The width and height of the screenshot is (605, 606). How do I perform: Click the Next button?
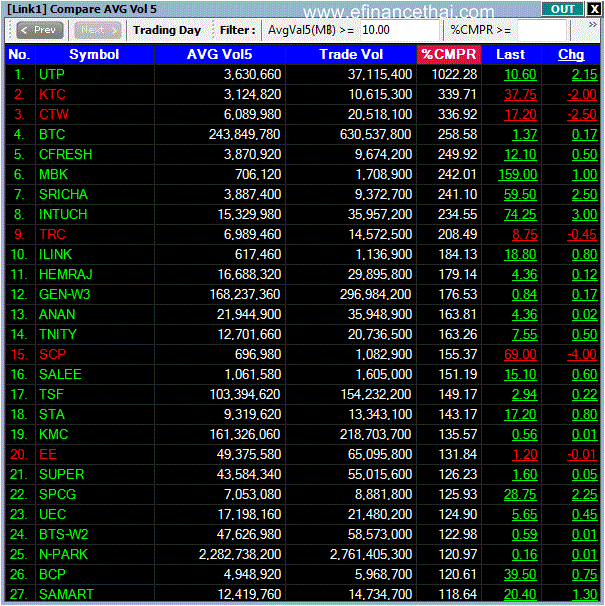click(x=97, y=30)
